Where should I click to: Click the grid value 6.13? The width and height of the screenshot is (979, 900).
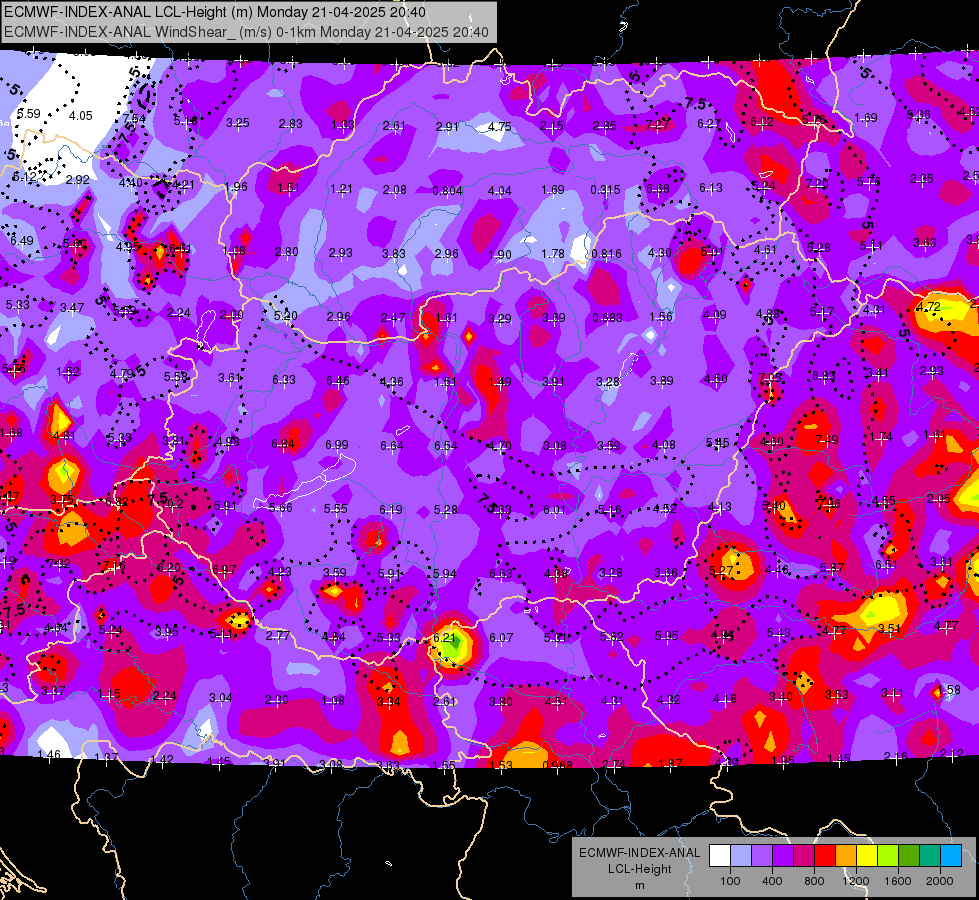click(x=711, y=188)
